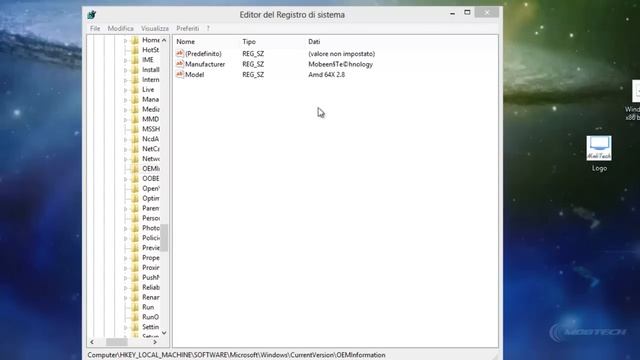Click the Registry Editor title bar app icon
The image size is (640, 360).
click(x=91, y=15)
